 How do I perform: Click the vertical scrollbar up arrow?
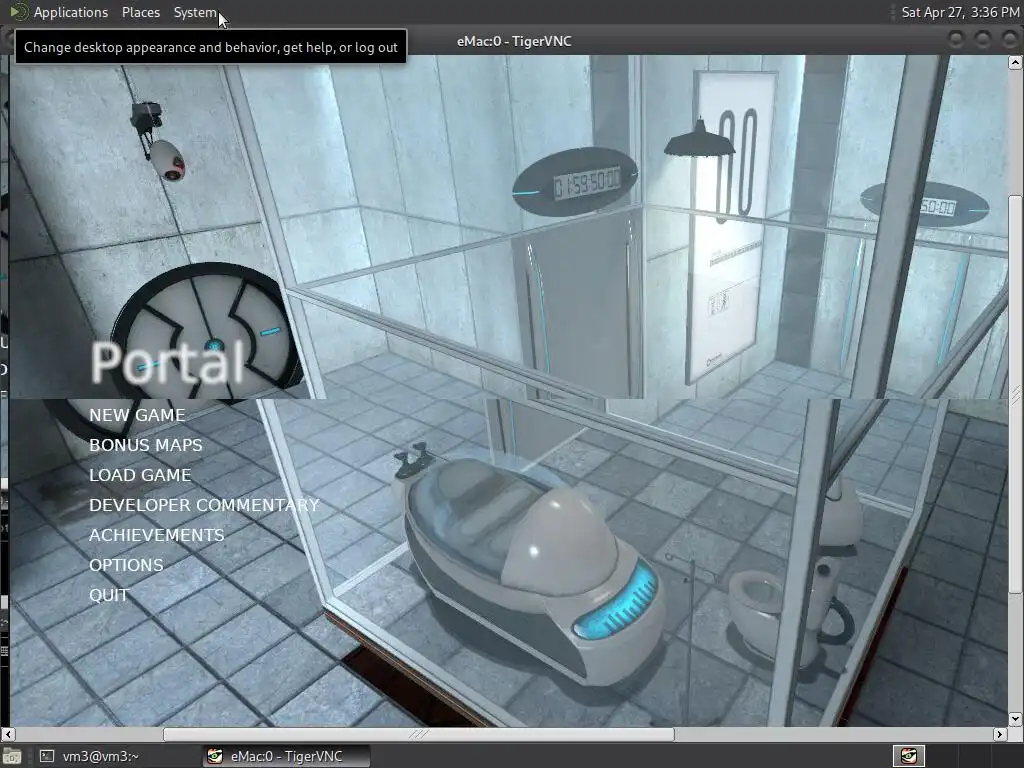(x=1015, y=63)
